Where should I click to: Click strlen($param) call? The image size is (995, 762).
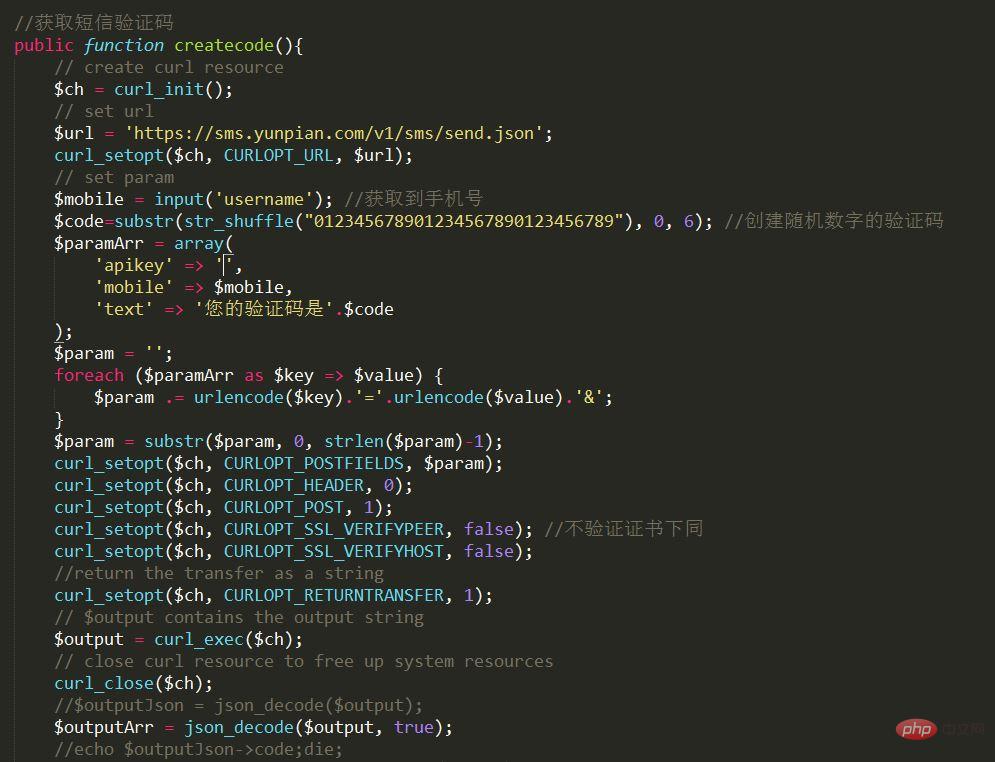[x=393, y=441]
